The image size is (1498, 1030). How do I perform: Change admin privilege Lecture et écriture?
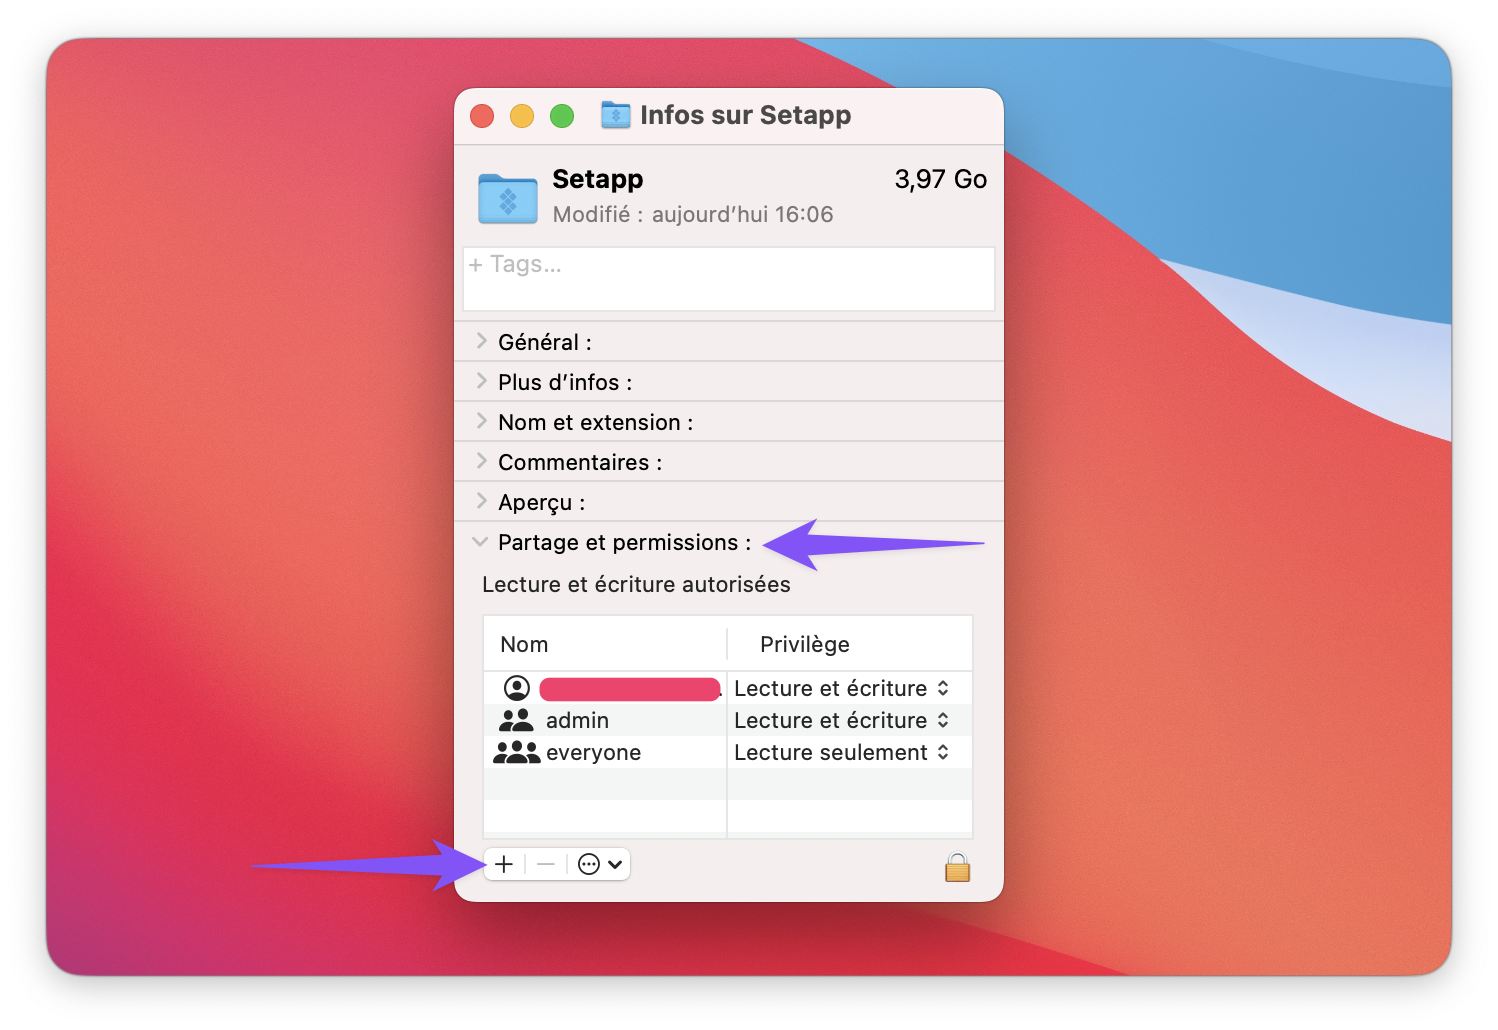click(842, 720)
